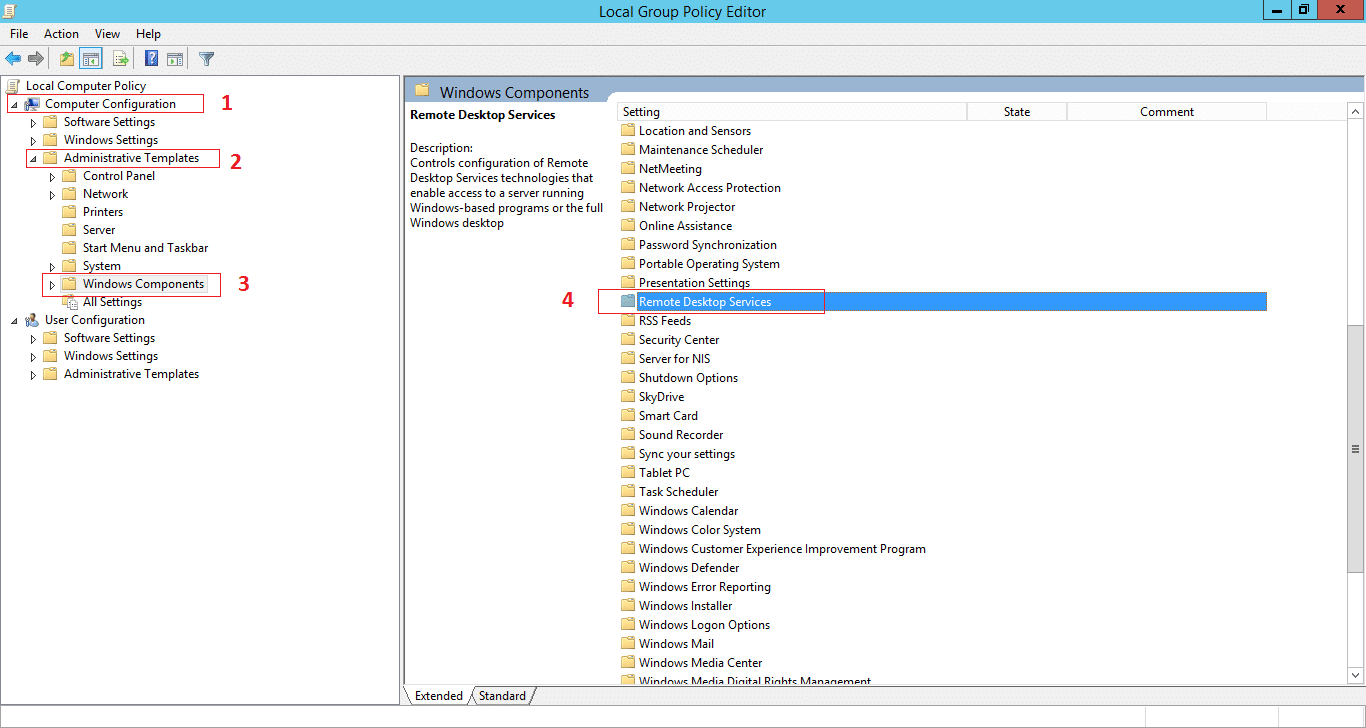Select "Windows Logon Options" in the list
This screenshot has width=1366, height=728.
[x=705, y=625]
